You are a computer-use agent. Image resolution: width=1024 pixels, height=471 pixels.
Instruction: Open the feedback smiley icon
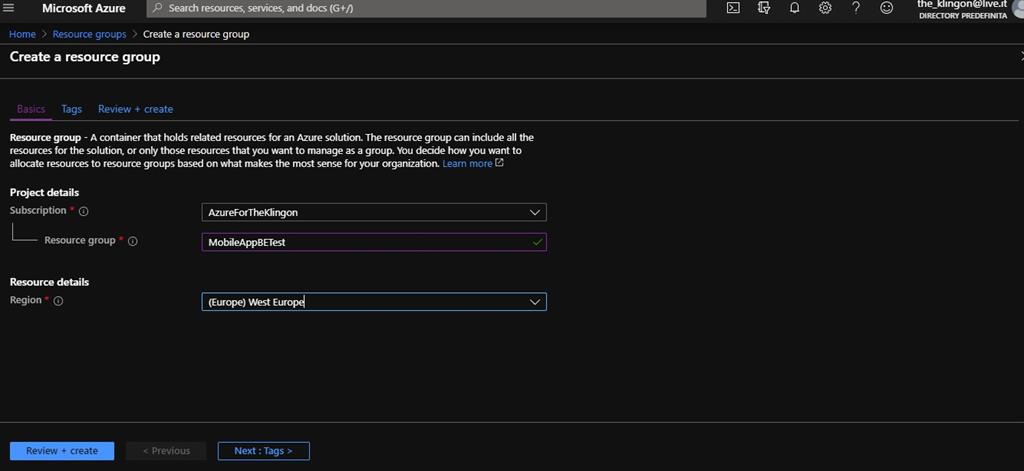pos(886,8)
